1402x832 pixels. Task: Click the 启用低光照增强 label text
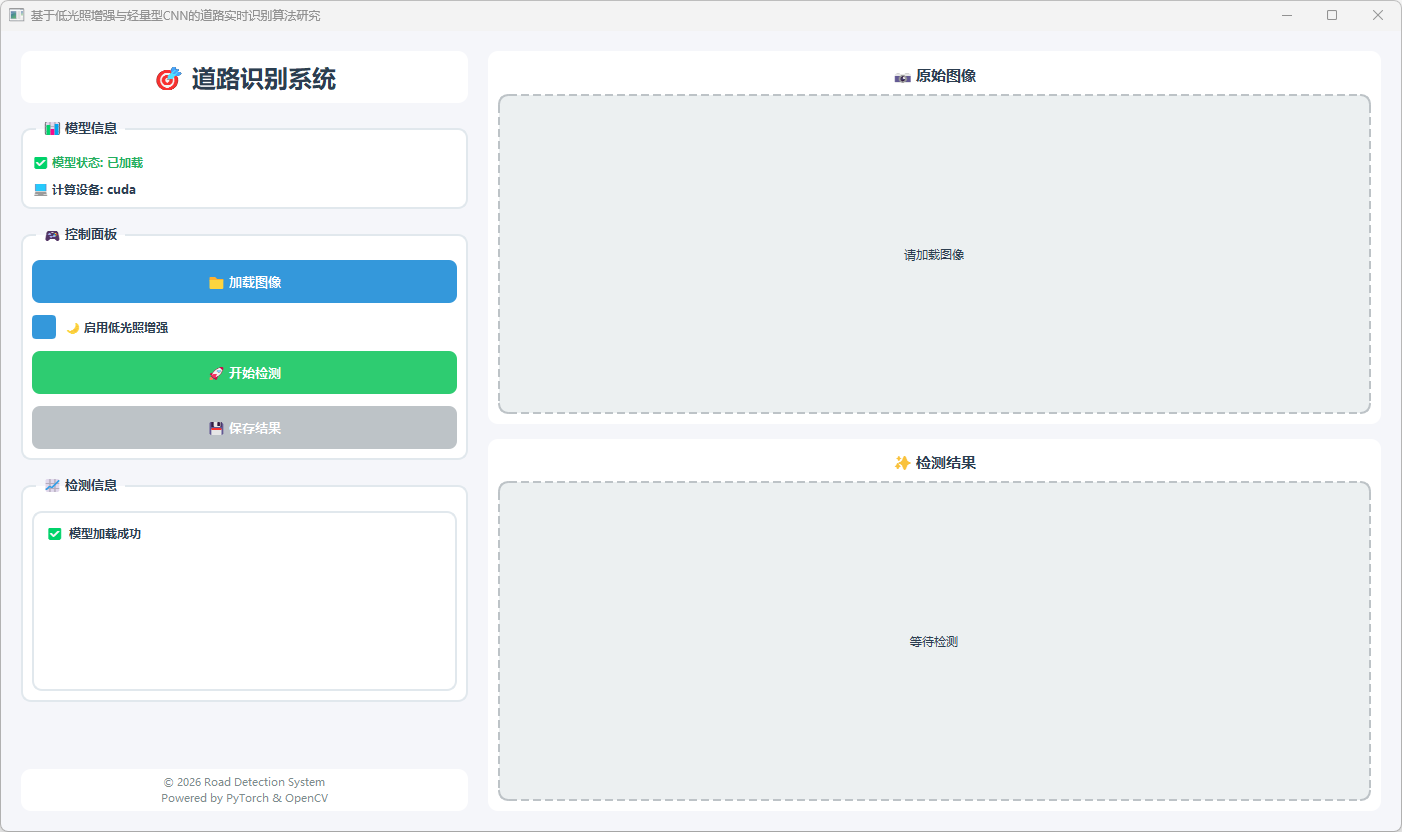[x=125, y=328]
